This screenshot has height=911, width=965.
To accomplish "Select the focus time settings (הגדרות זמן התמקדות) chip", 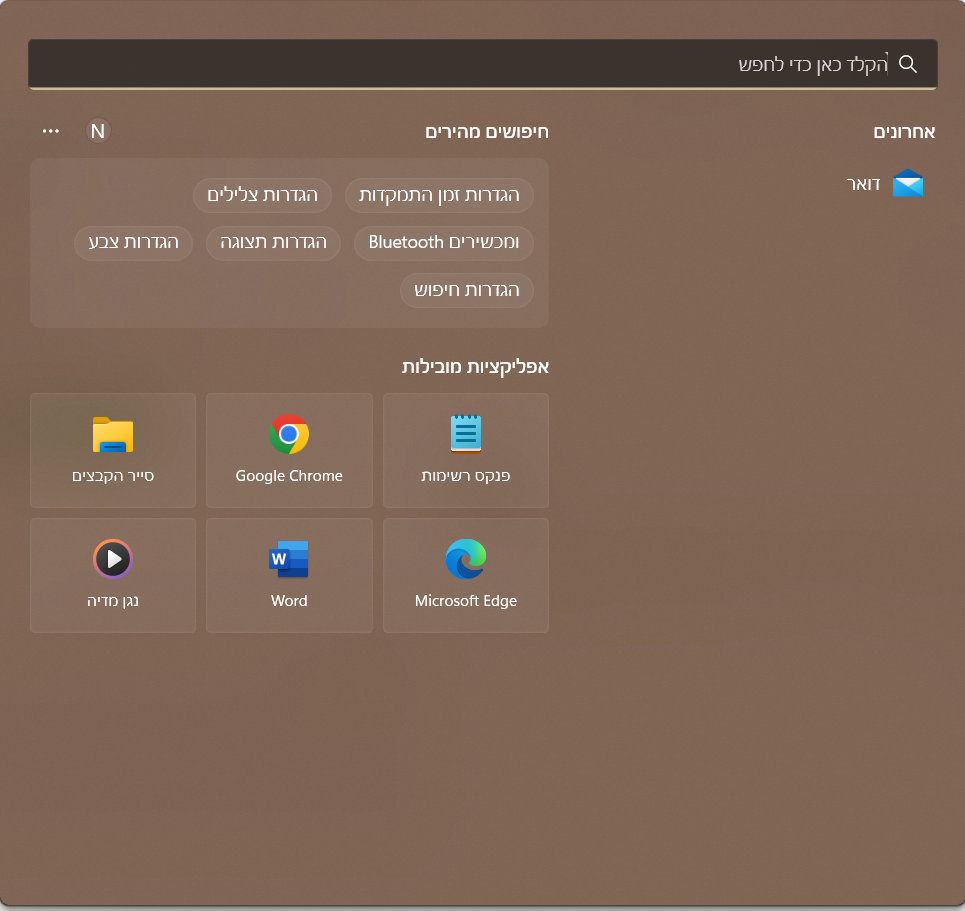I will tap(439, 195).
